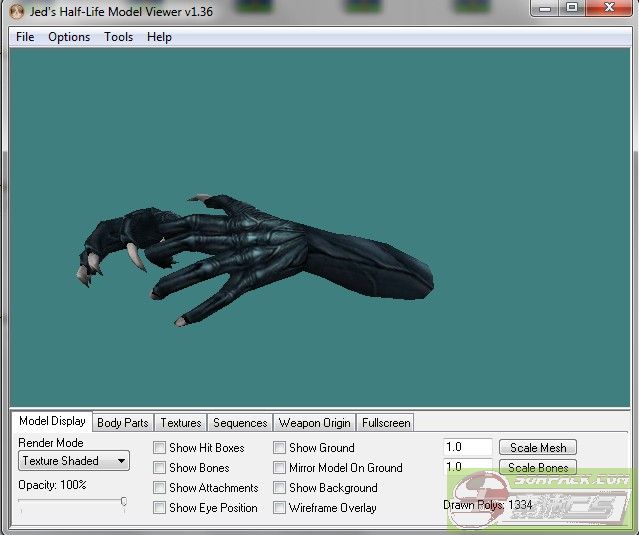Enable Show Hit Boxes checkbox
This screenshot has width=639, height=535.
[x=160, y=448]
